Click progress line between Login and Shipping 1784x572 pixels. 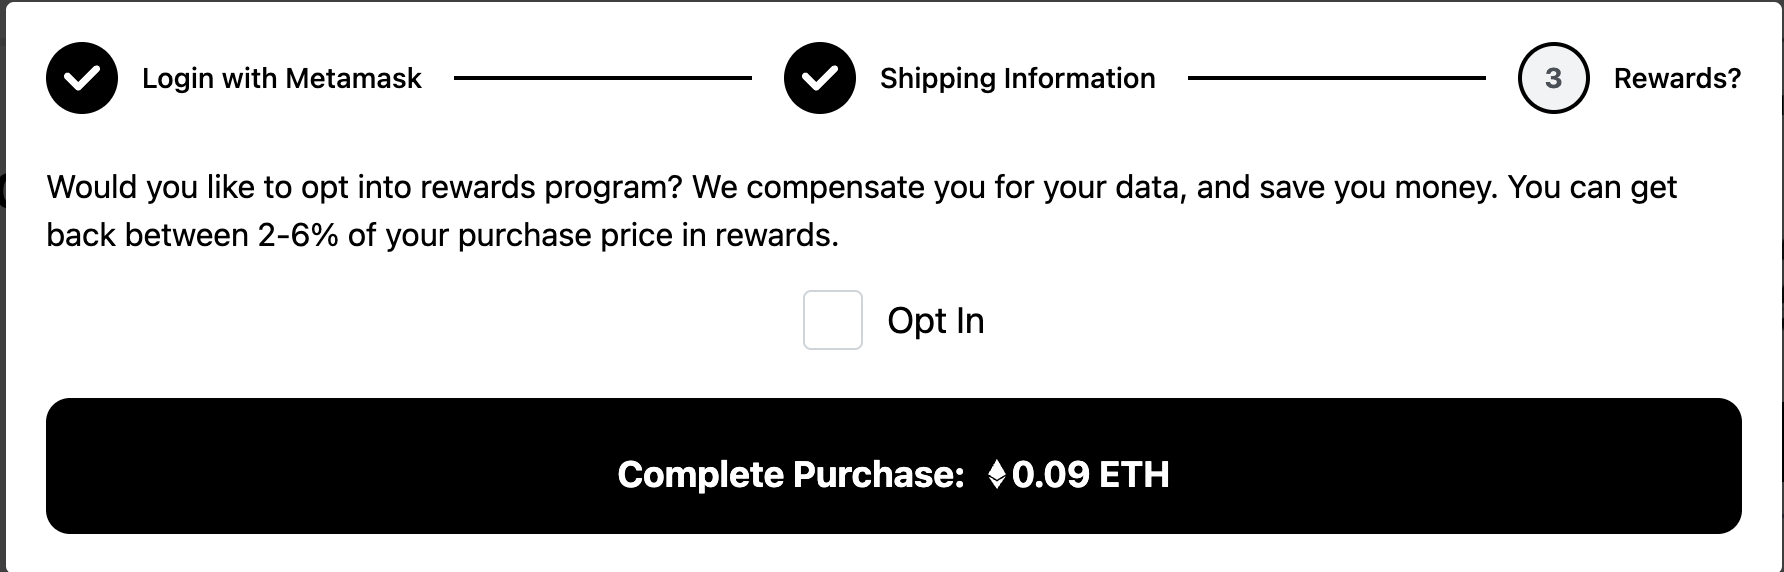(603, 78)
